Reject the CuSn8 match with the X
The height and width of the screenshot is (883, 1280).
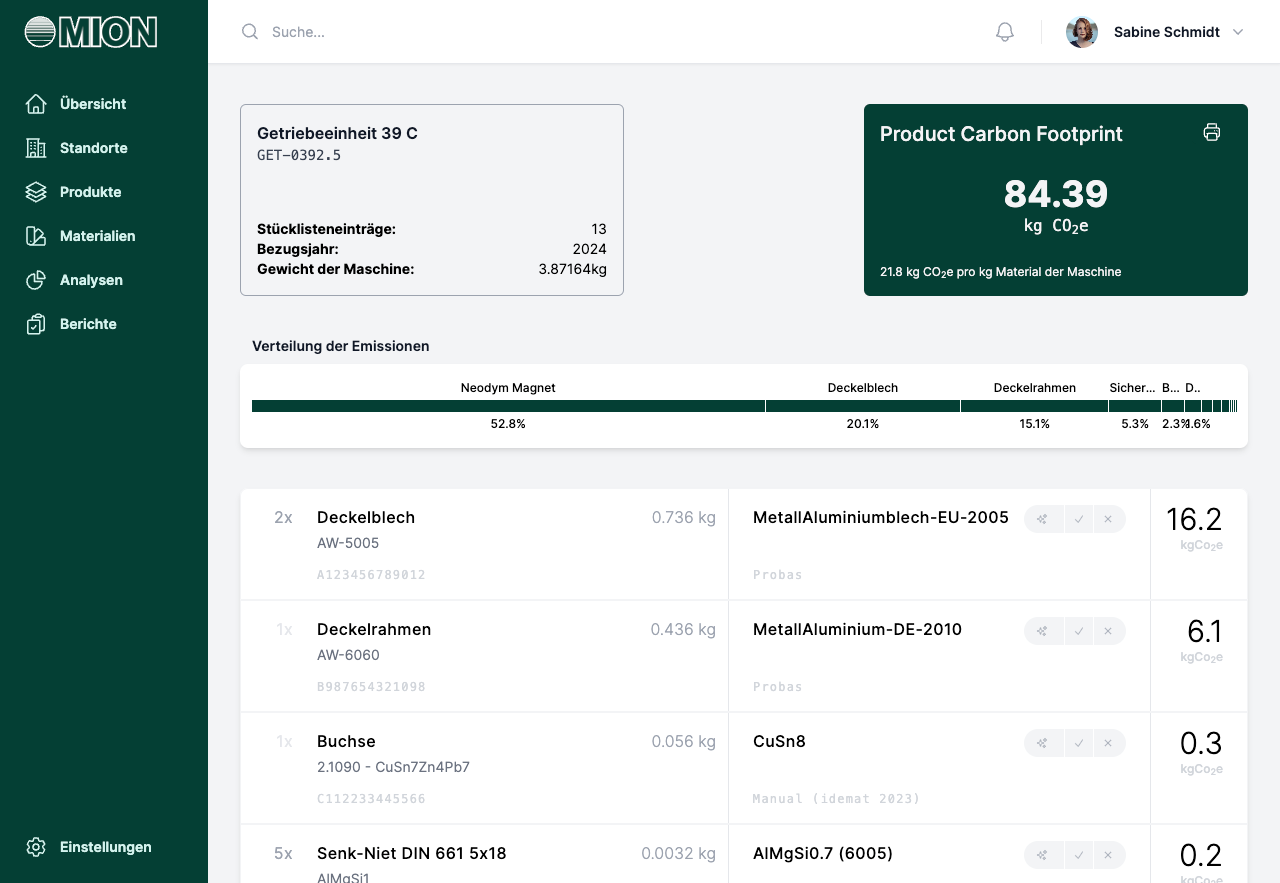(x=1108, y=743)
